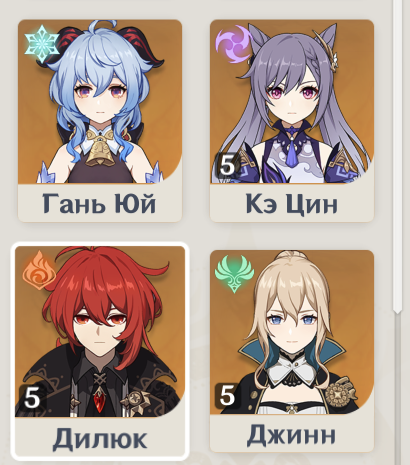This screenshot has height=465, width=410.
Task: Click the number 5 badge on Джинн card
Action: coord(227,396)
